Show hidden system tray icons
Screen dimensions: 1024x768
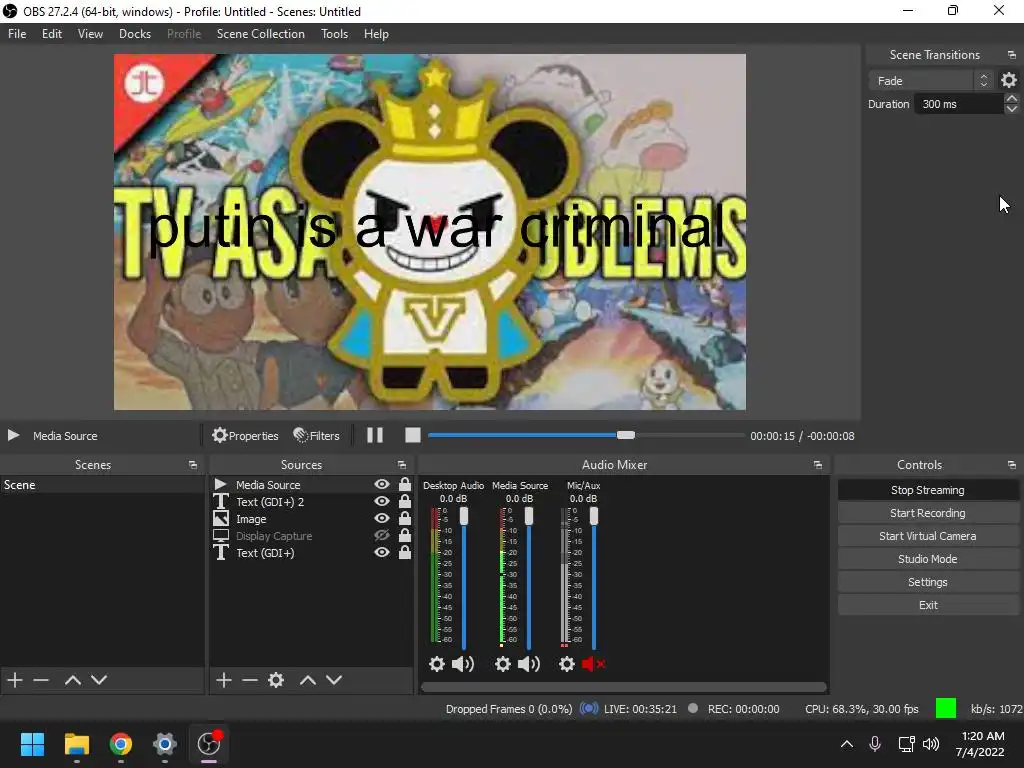pos(846,744)
